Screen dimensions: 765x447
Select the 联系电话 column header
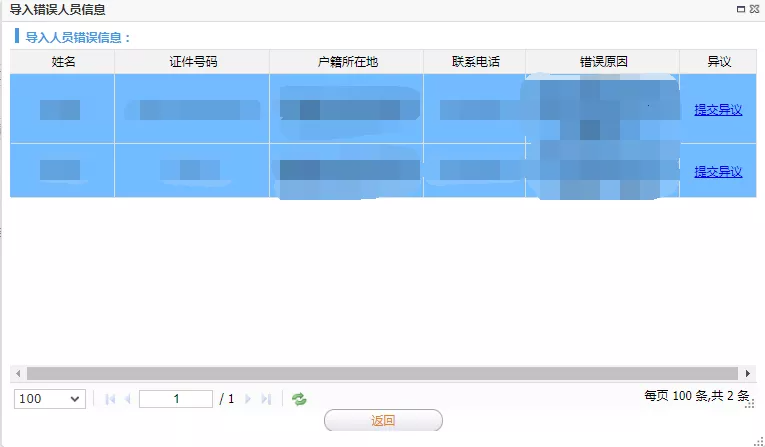click(x=474, y=62)
